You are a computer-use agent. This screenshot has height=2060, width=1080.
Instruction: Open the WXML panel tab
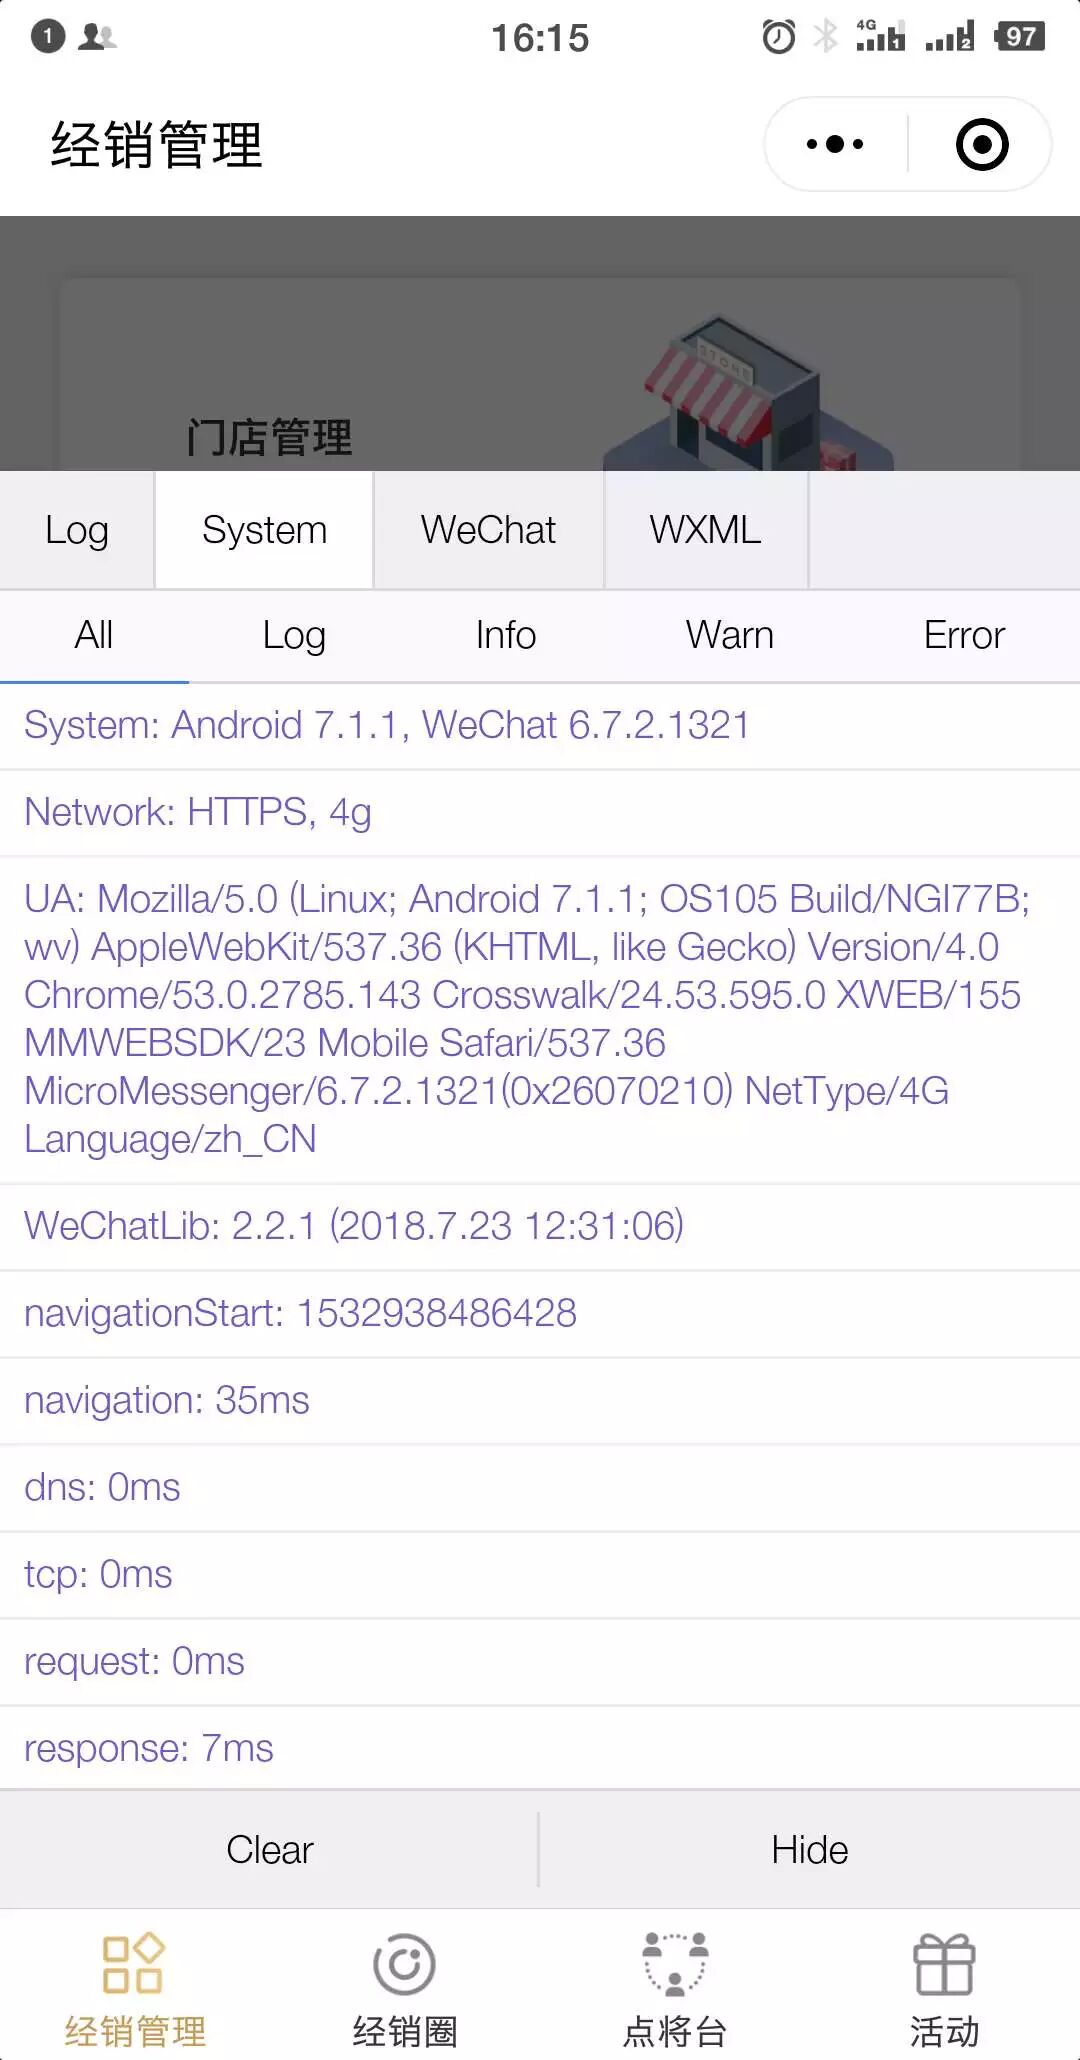705,530
